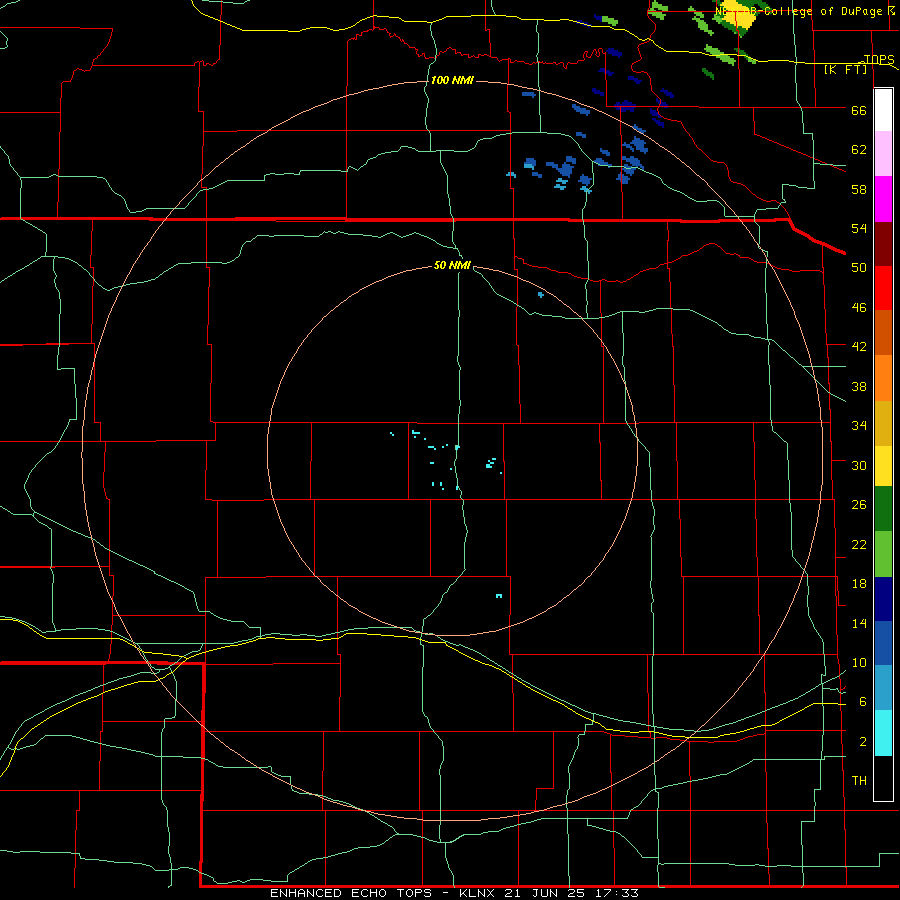This screenshot has height=900, width=900.
Task: Click the legend value '50'
Action: point(859,267)
